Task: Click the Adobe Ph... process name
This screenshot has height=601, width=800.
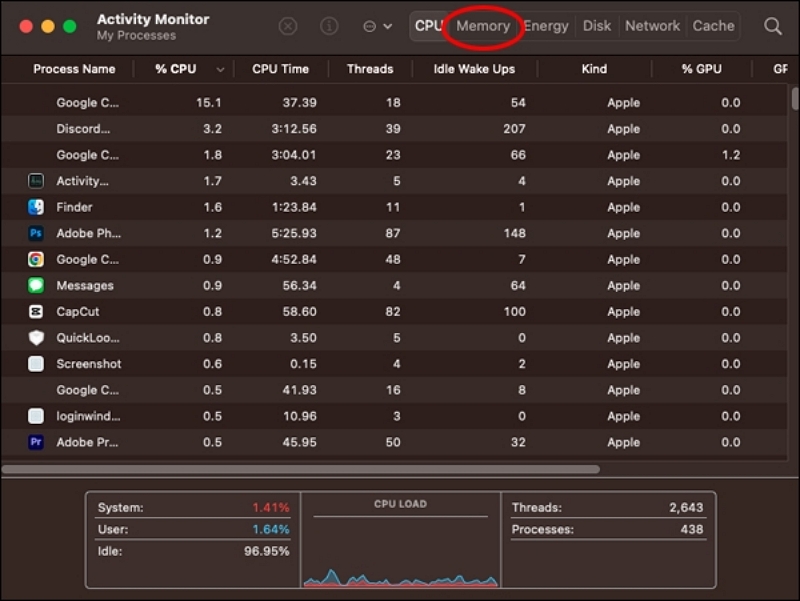Action: tap(88, 233)
